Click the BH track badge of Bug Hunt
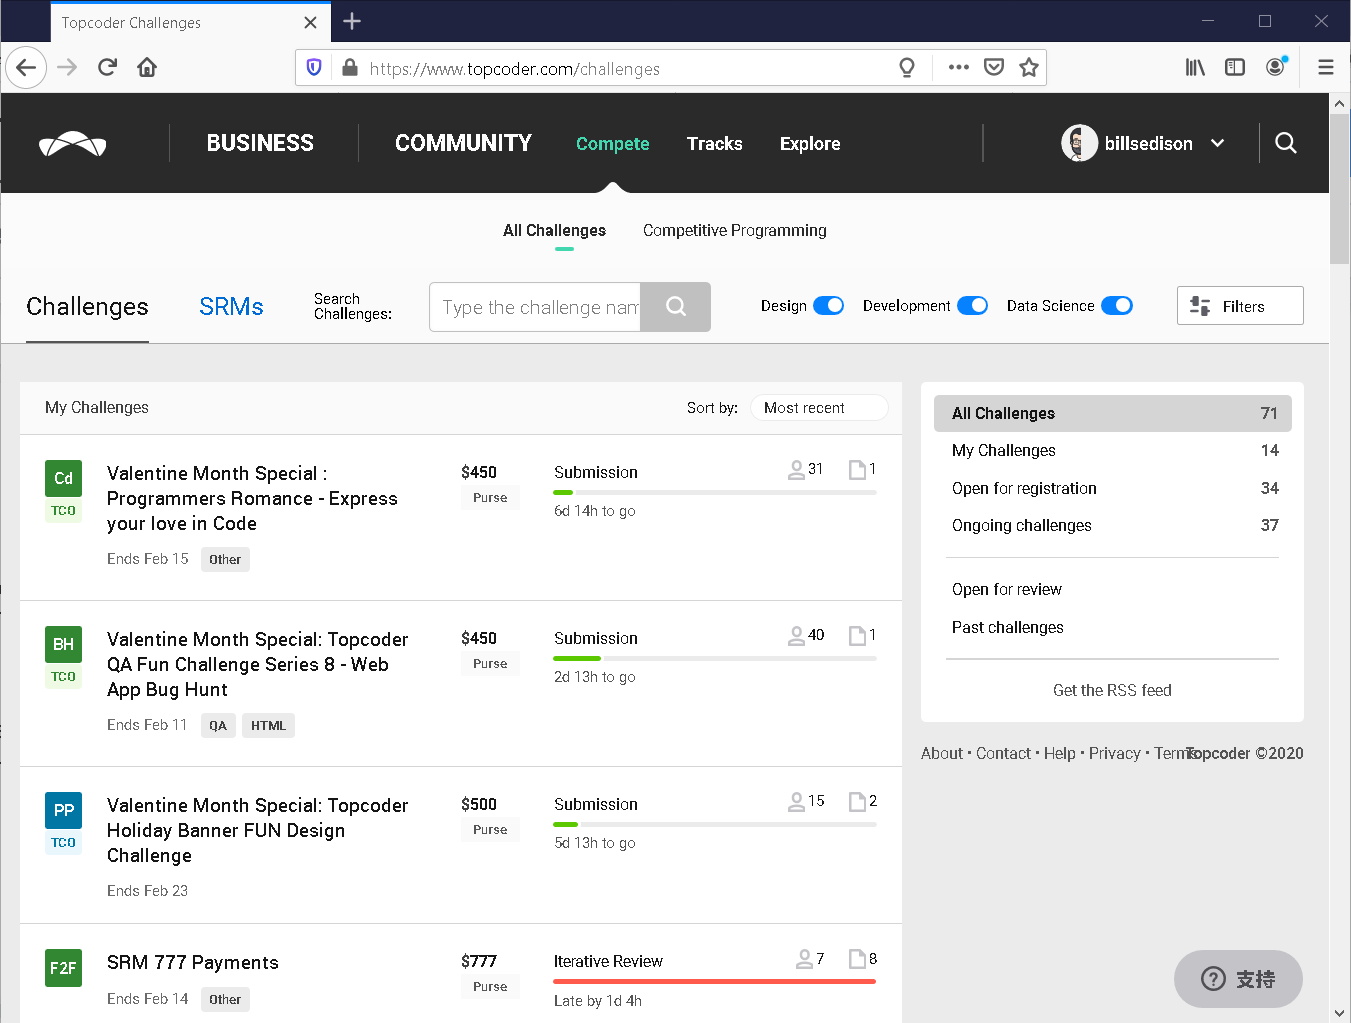The width and height of the screenshot is (1351, 1023). (x=63, y=644)
